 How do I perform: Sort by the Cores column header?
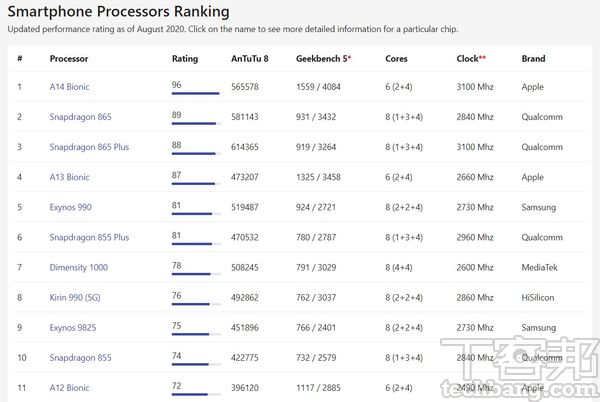point(396,59)
